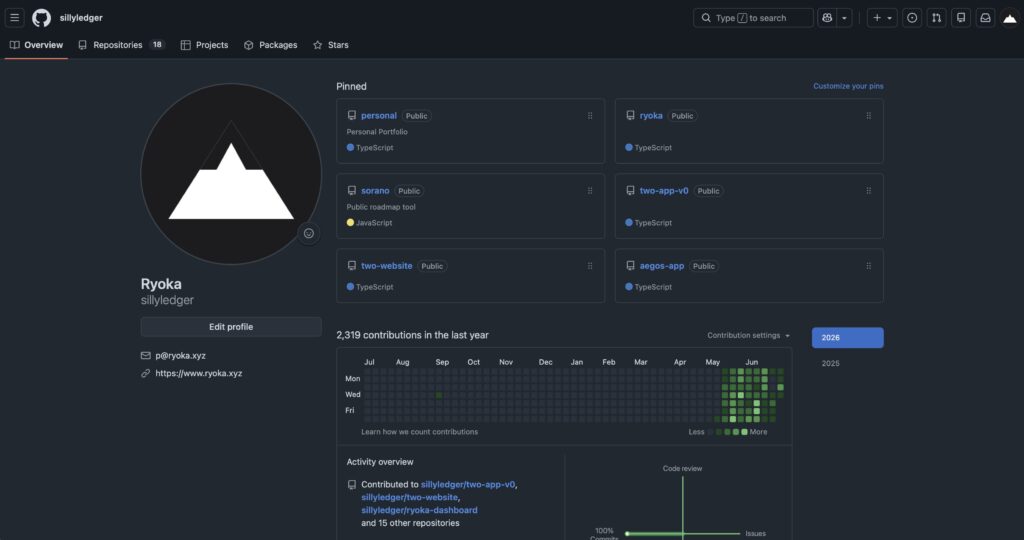
Task: Open the two-website pinned repository
Action: tap(387, 266)
